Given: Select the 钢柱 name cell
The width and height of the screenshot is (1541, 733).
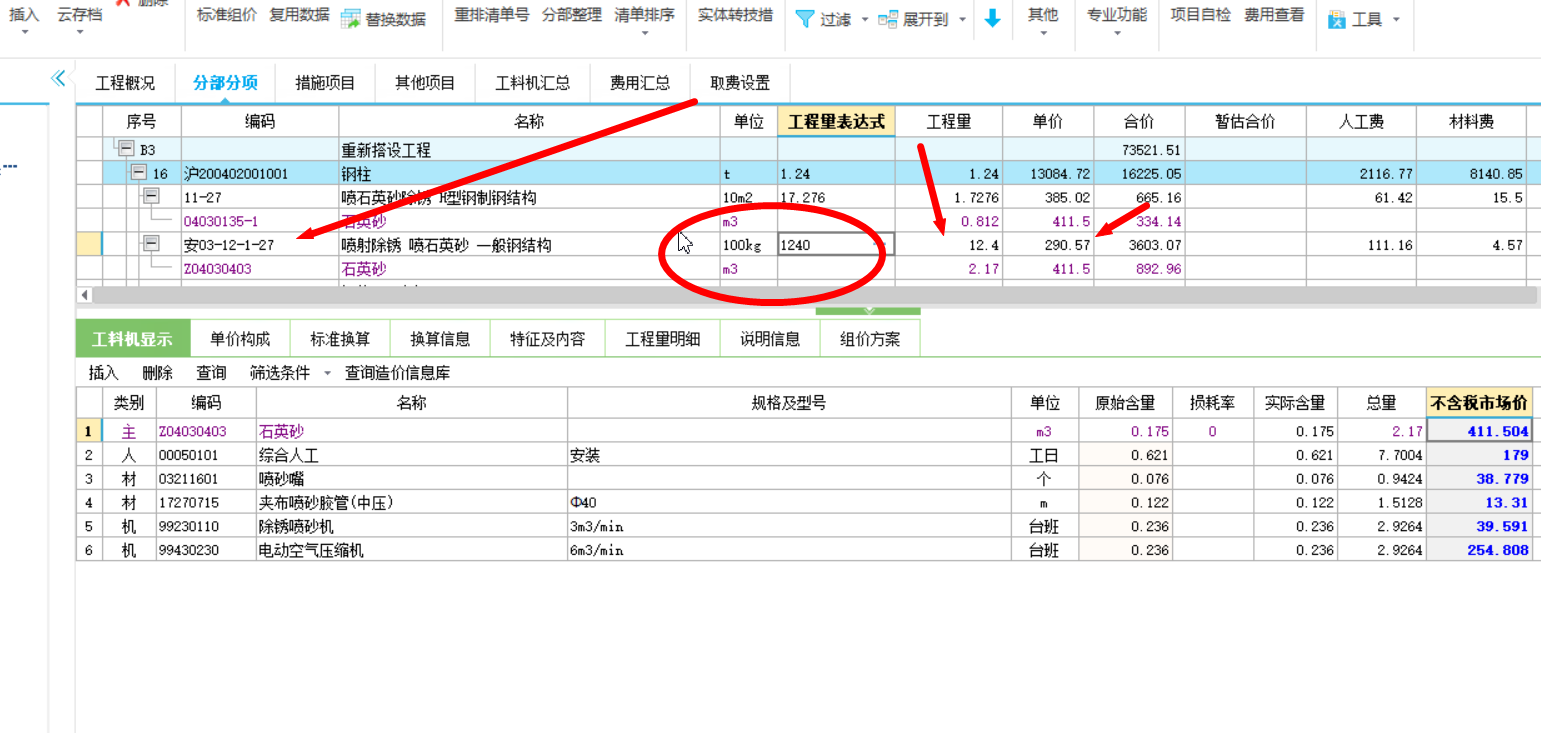Looking at the screenshot, I should (x=529, y=174).
